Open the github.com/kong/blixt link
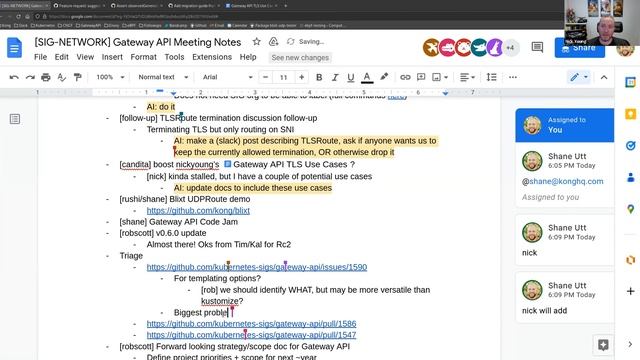640x360 pixels. click(x=198, y=211)
